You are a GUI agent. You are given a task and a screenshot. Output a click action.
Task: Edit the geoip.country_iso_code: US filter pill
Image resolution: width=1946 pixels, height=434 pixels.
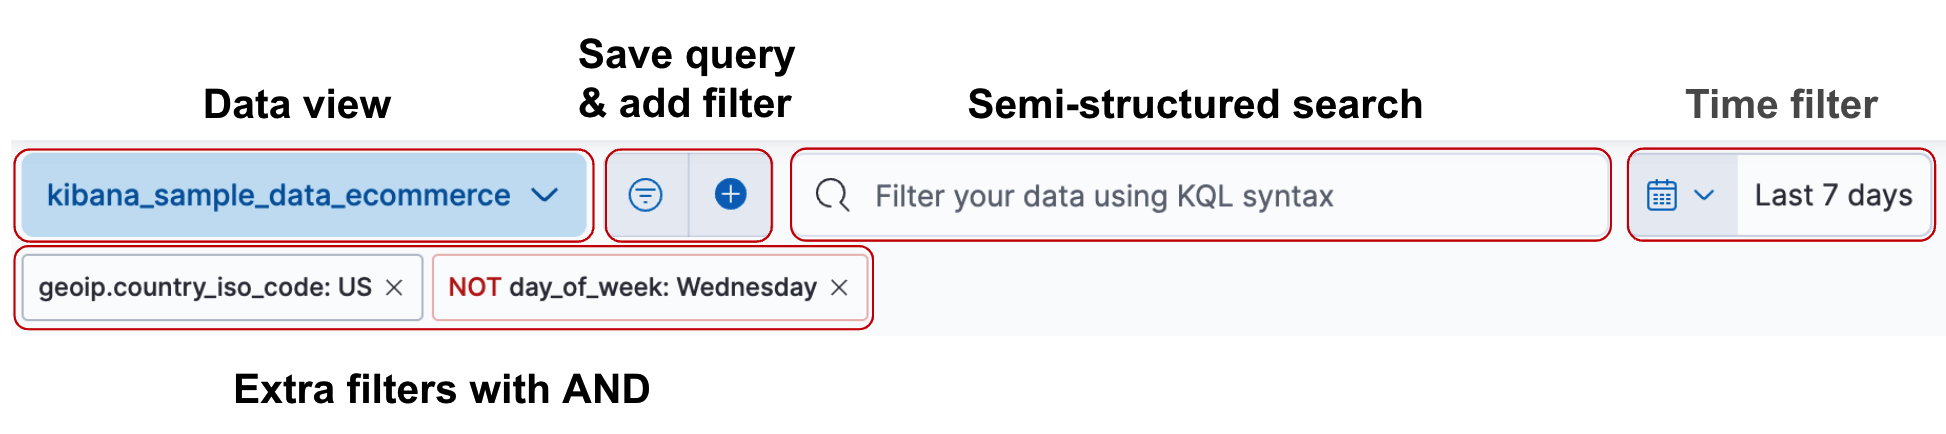[x=205, y=288]
